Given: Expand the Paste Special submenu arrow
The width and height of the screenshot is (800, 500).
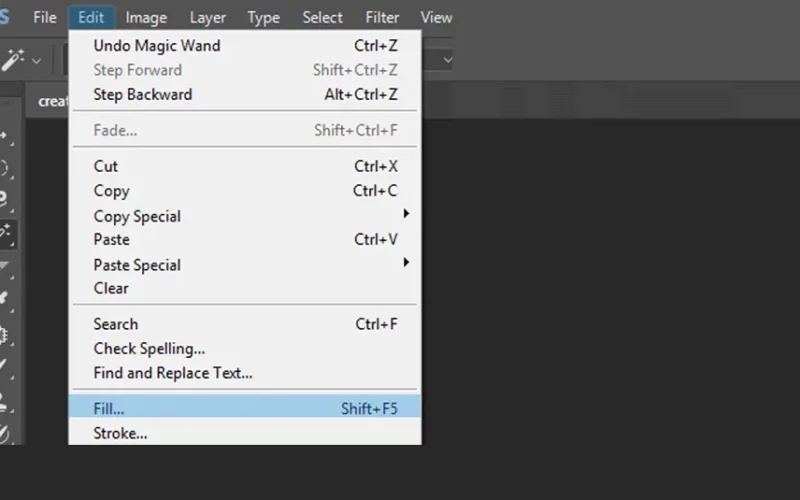Looking at the screenshot, I should tap(406, 262).
